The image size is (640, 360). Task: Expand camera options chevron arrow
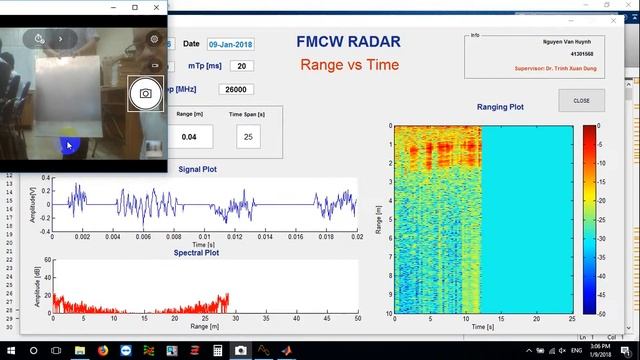pyautogui.click(x=60, y=39)
